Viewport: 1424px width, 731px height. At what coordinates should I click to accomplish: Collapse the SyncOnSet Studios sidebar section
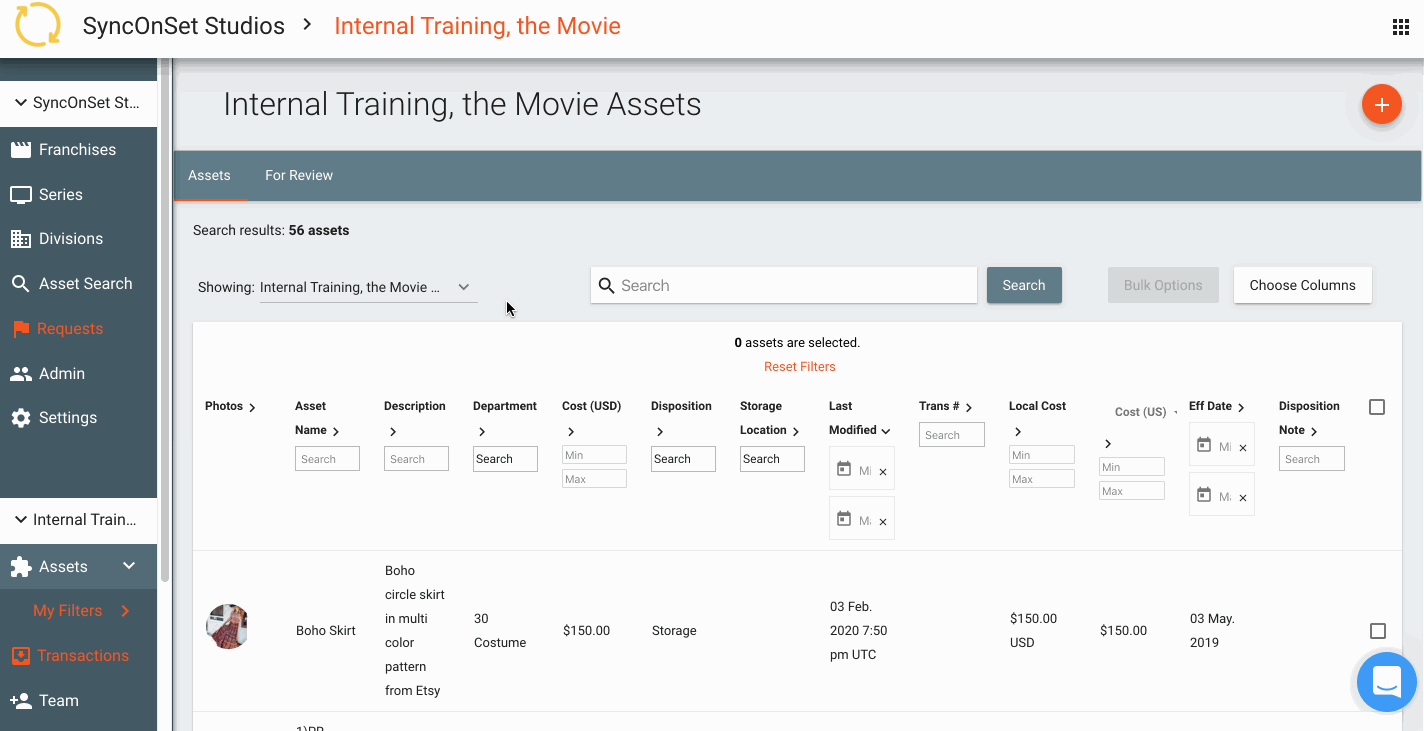click(20, 103)
